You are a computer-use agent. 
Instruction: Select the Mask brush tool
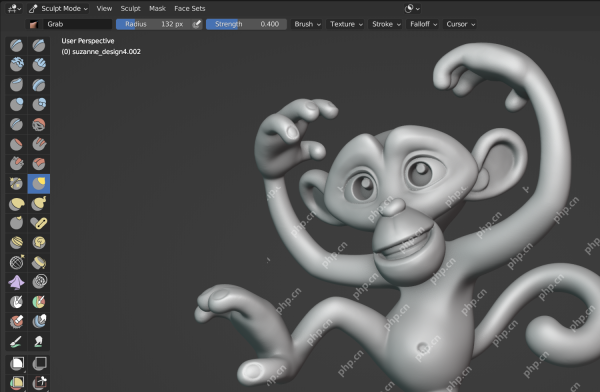pyautogui.click(x=16, y=302)
